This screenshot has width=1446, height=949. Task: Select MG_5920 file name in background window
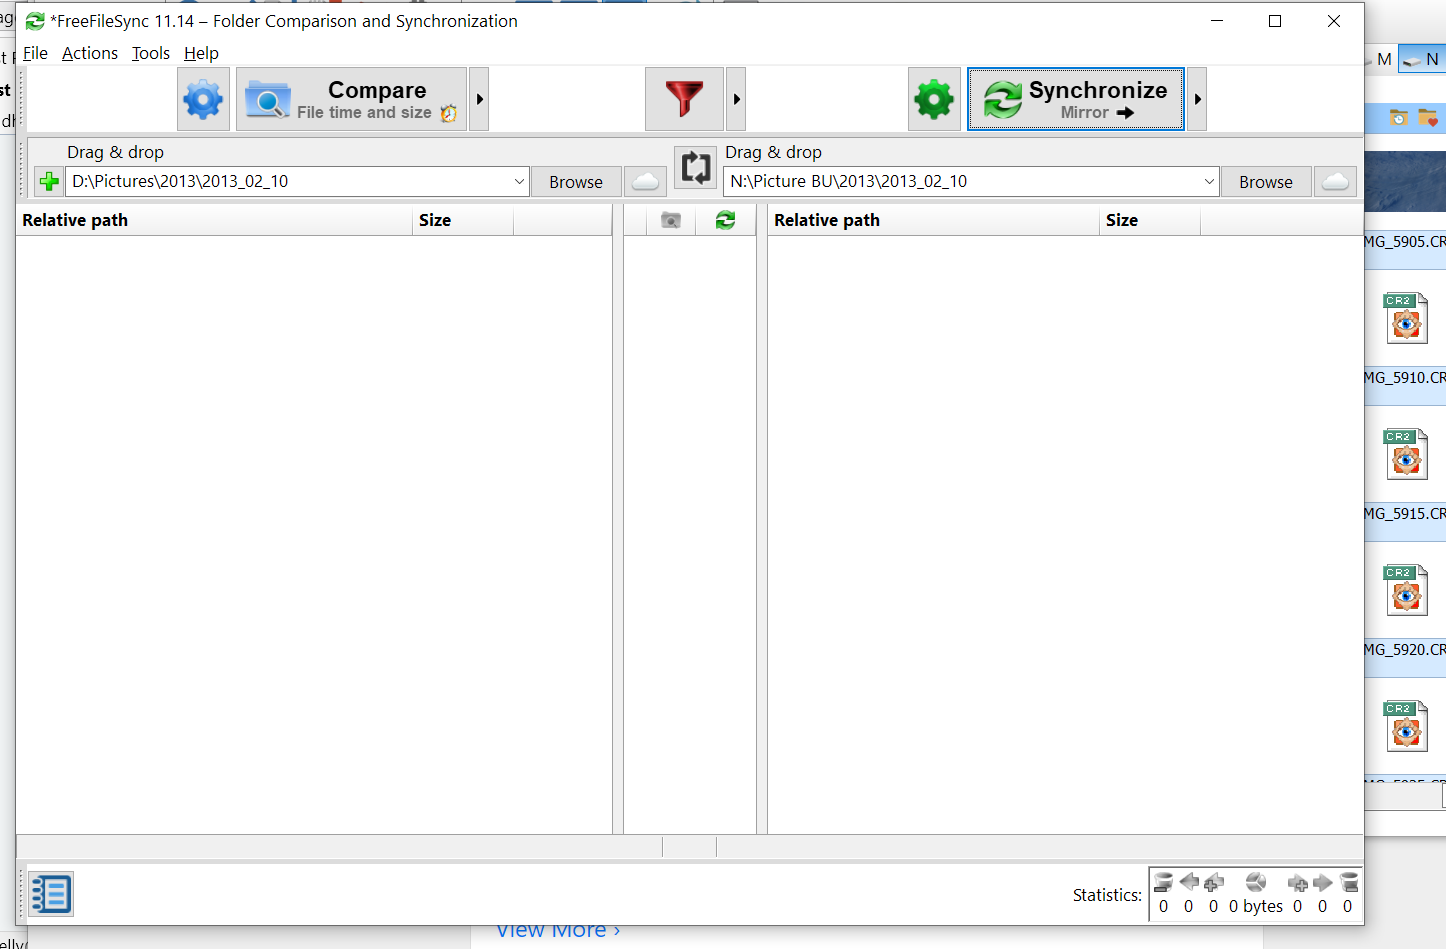pos(1405,649)
